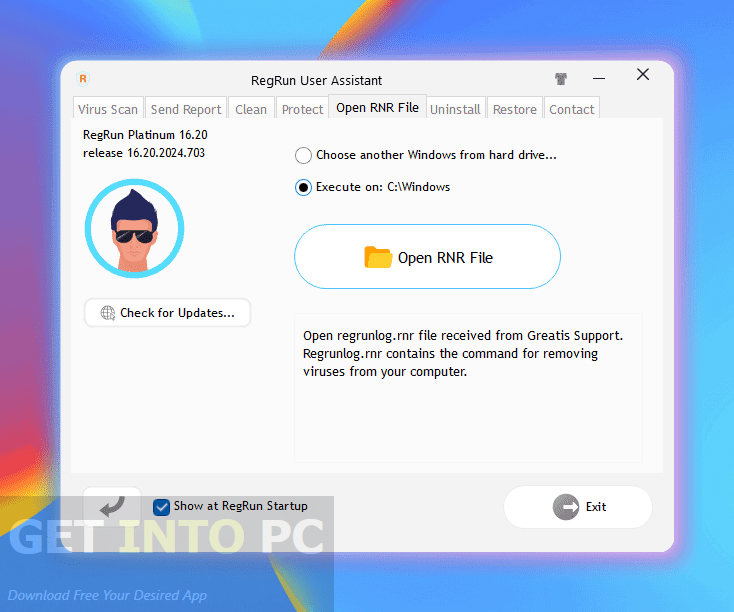
Task: Click the sunglasses avatar image
Action: (x=134, y=229)
